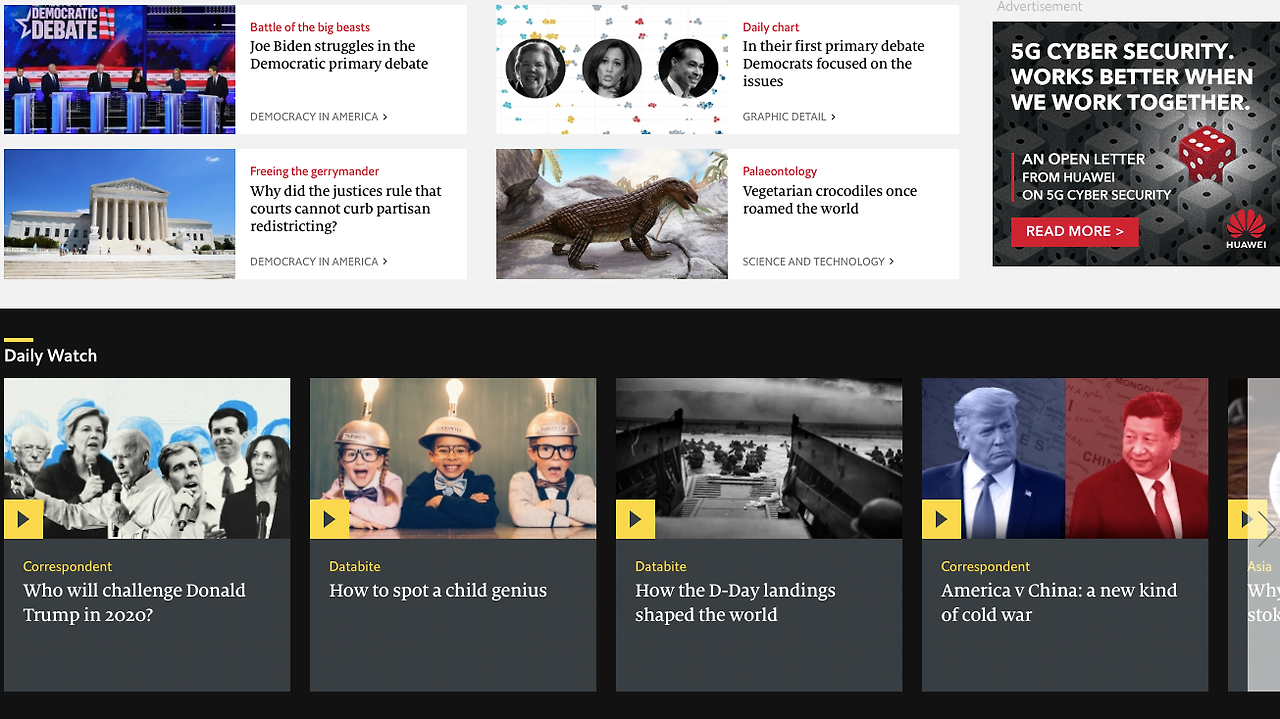Viewport: 1280px width, 719px height.
Task: Play the 'Who will challenge Donald Trump' video
Action: click(x=23, y=519)
